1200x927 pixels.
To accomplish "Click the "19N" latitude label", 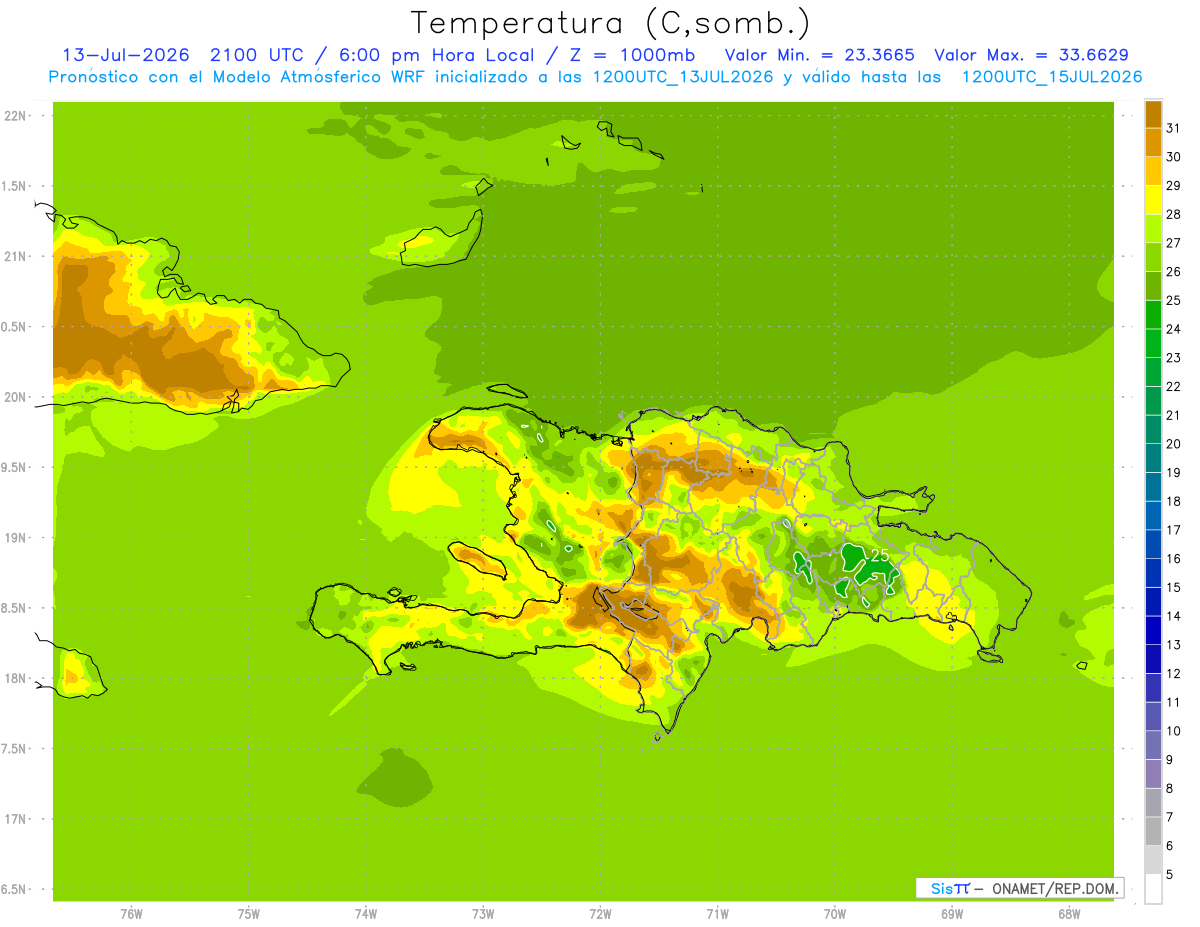I will click(14, 538).
